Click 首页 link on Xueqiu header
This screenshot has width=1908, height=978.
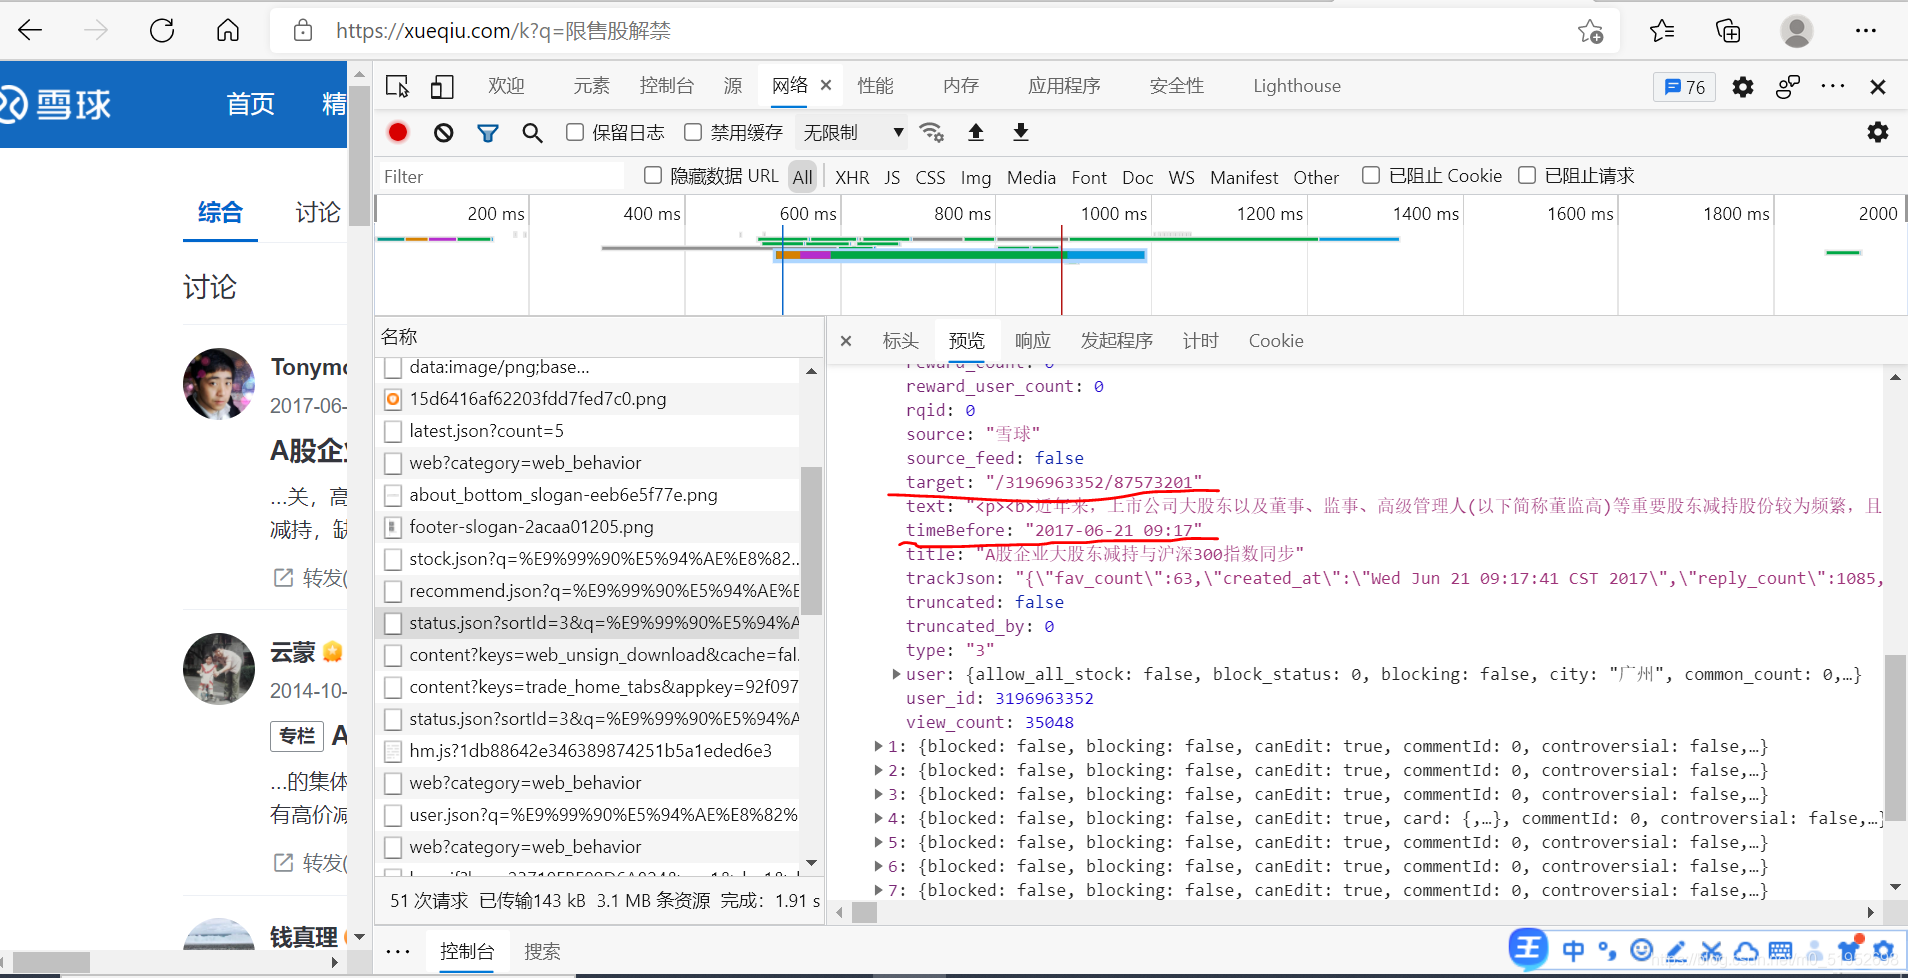click(x=250, y=104)
